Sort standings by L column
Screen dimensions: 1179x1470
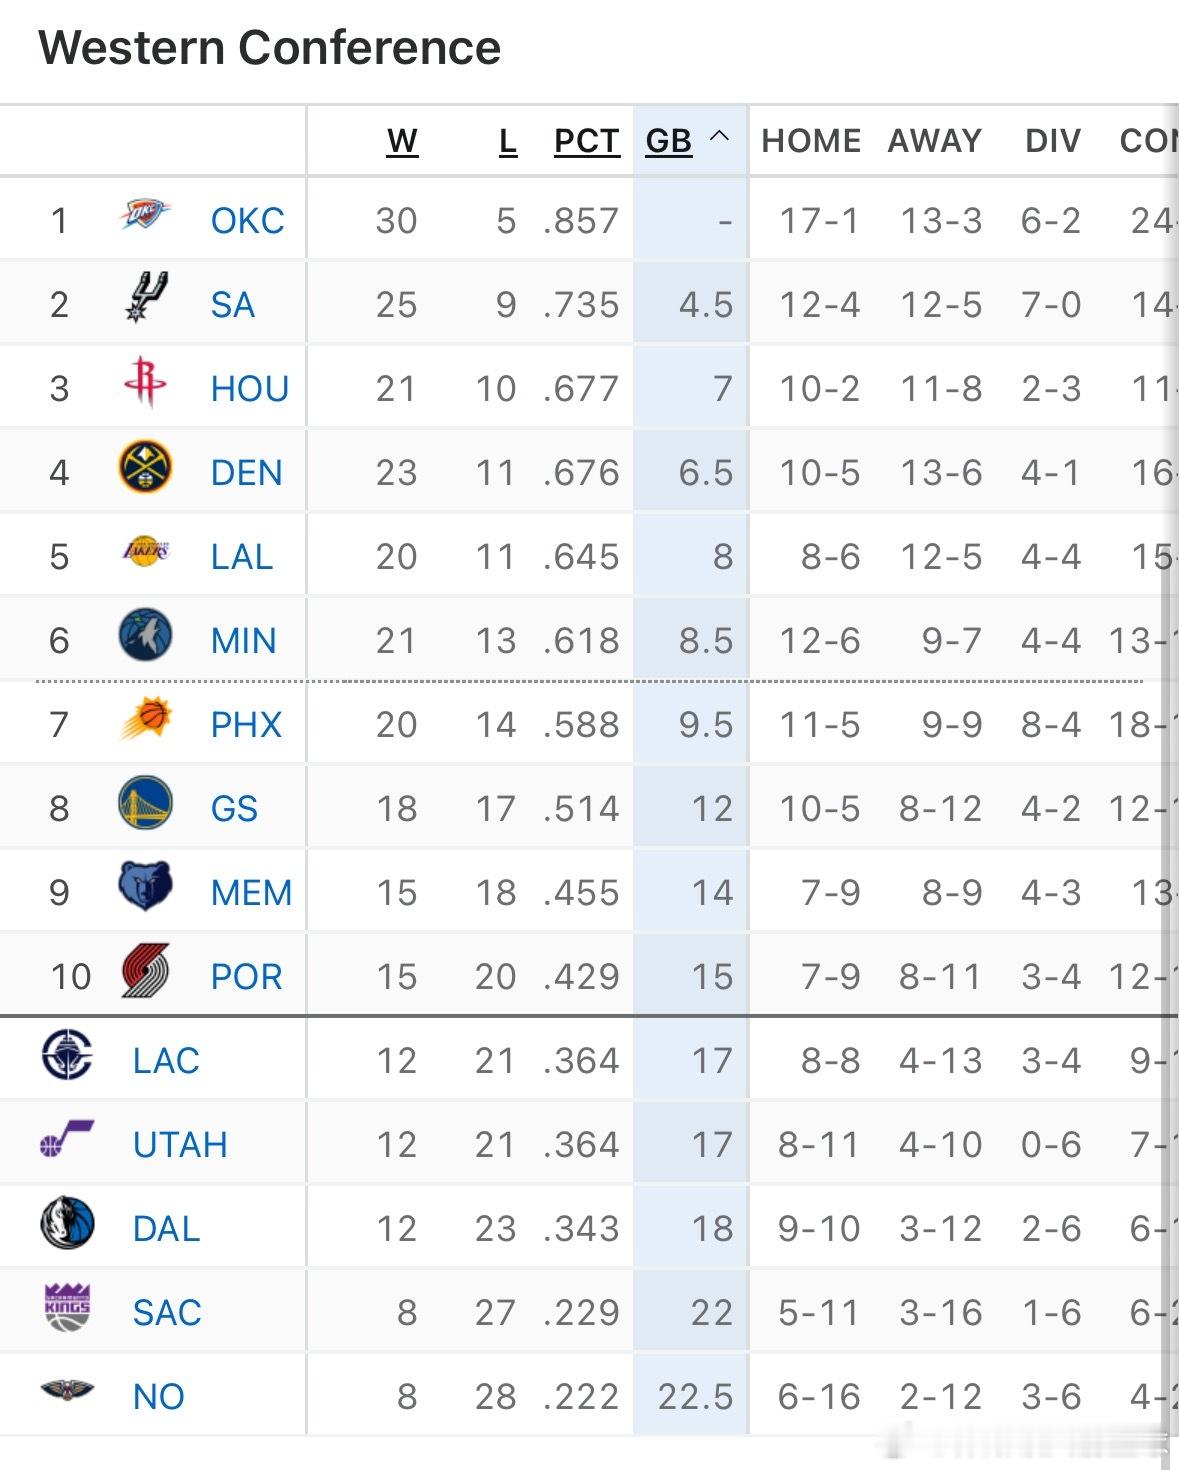pyautogui.click(x=508, y=141)
